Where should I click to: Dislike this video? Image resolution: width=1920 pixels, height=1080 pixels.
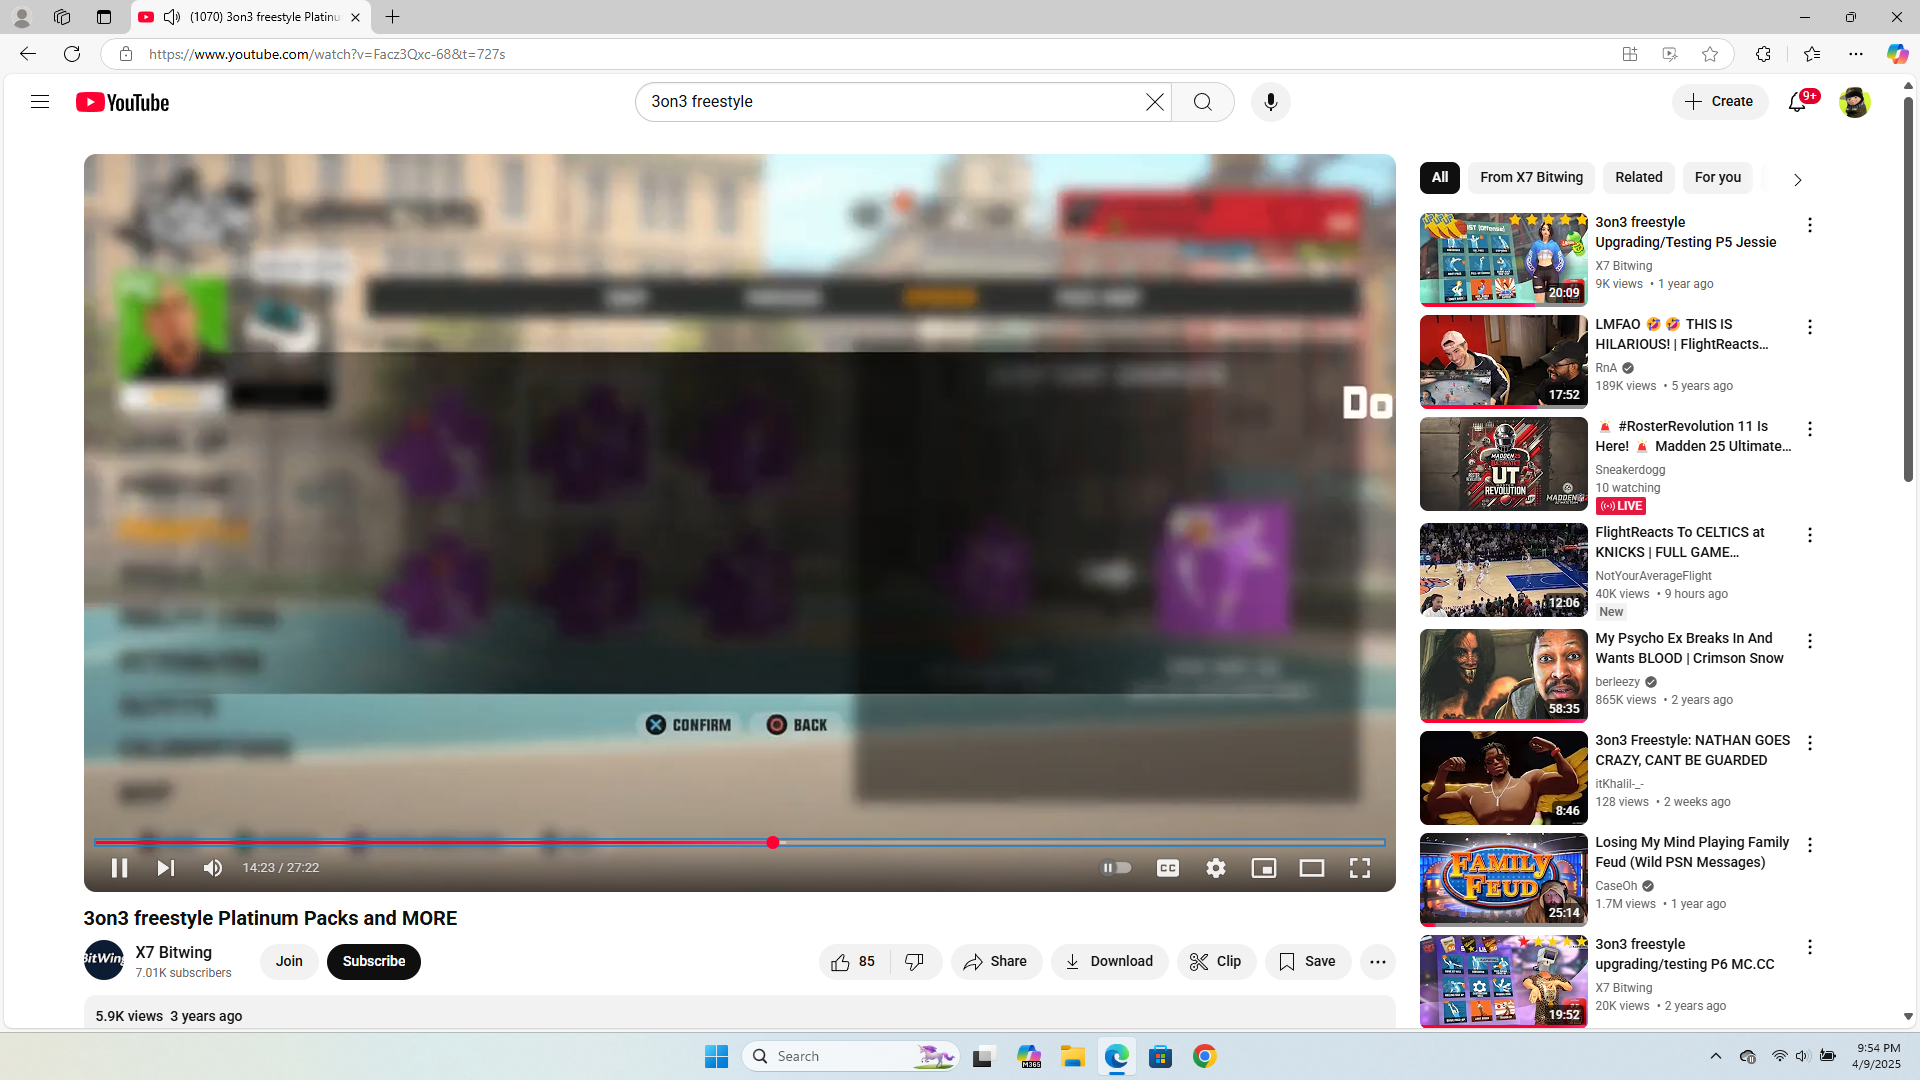[915, 962]
